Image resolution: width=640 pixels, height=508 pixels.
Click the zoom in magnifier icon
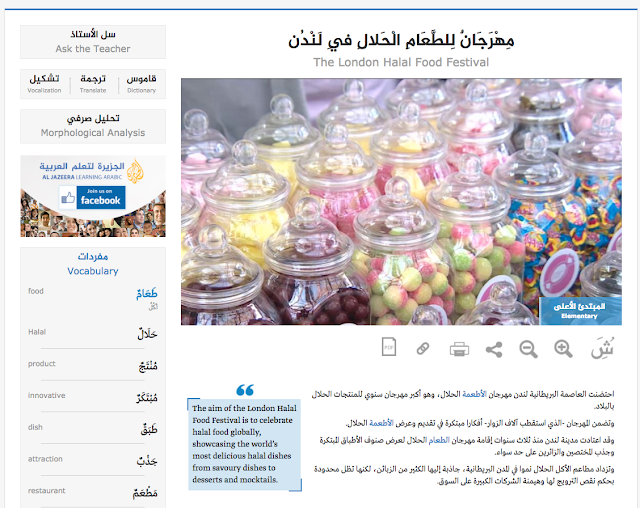tap(563, 349)
